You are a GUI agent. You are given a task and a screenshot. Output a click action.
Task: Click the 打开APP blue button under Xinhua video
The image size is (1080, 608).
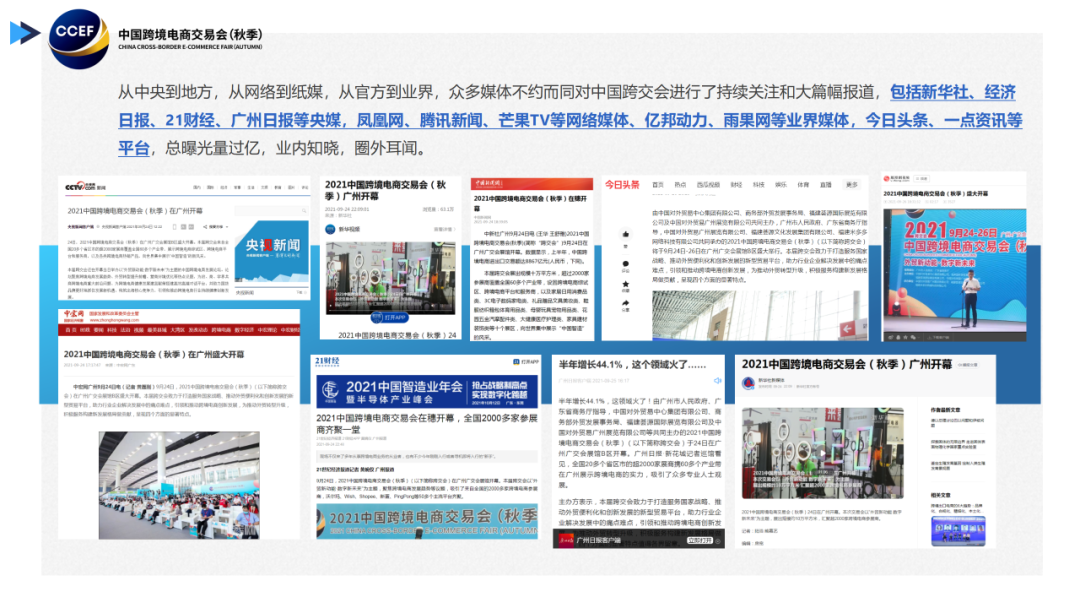390,317
